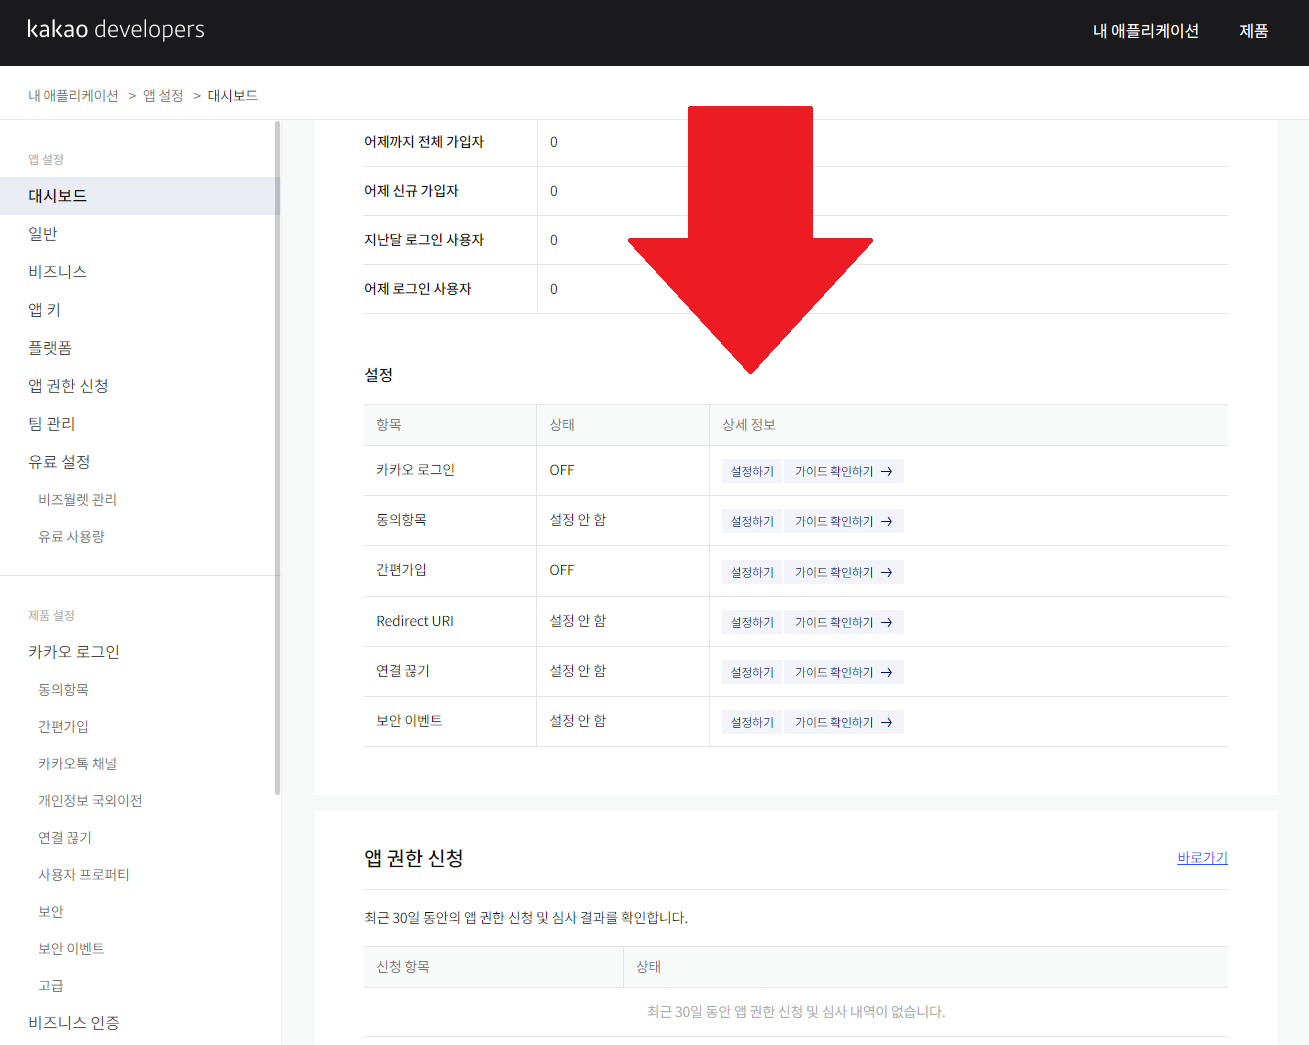Image resolution: width=1309 pixels, height=1045 pixels.
Task: Open 동의항목 sidebar sub-item
Action: click(63, 690)
